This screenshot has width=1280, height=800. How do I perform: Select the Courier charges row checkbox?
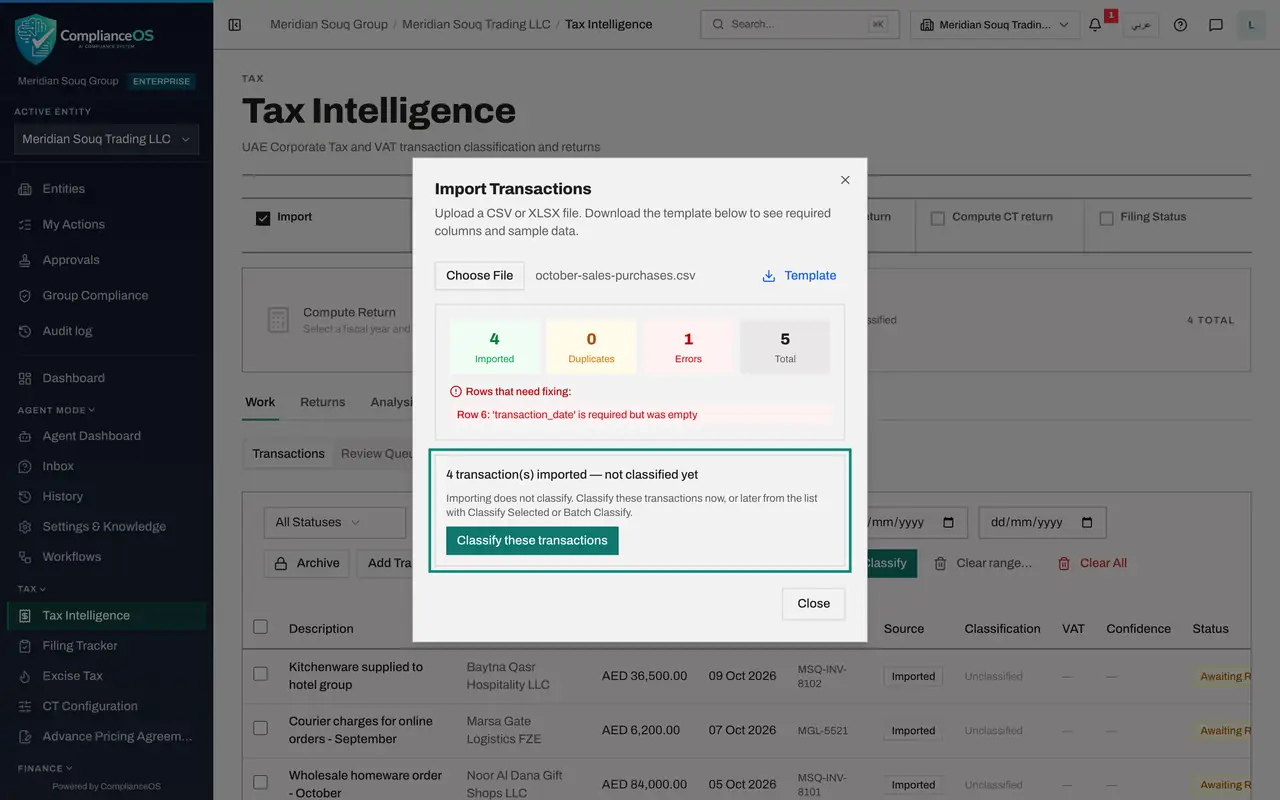[x=261, y=729]
